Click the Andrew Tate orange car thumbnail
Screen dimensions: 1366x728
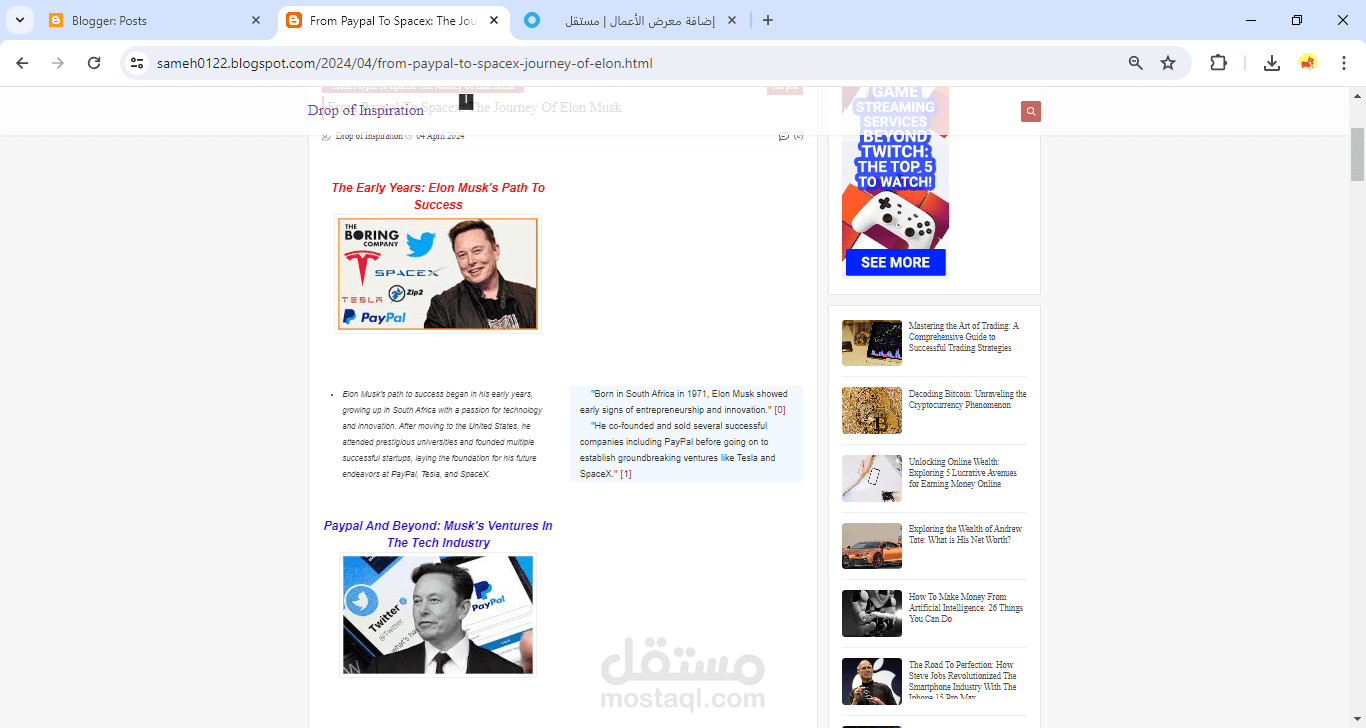(872, 546)
